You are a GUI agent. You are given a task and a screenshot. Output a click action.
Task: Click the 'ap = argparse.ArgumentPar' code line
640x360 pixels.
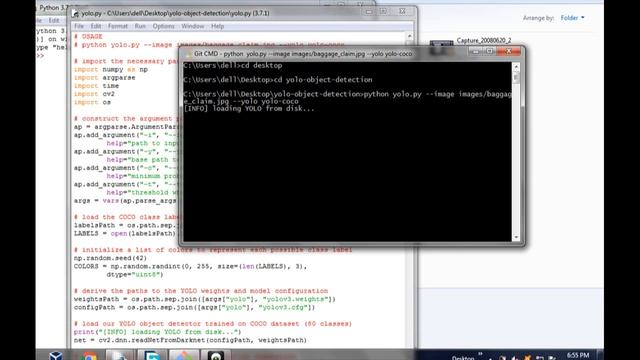pyautogui.click(x=126, y=127)
